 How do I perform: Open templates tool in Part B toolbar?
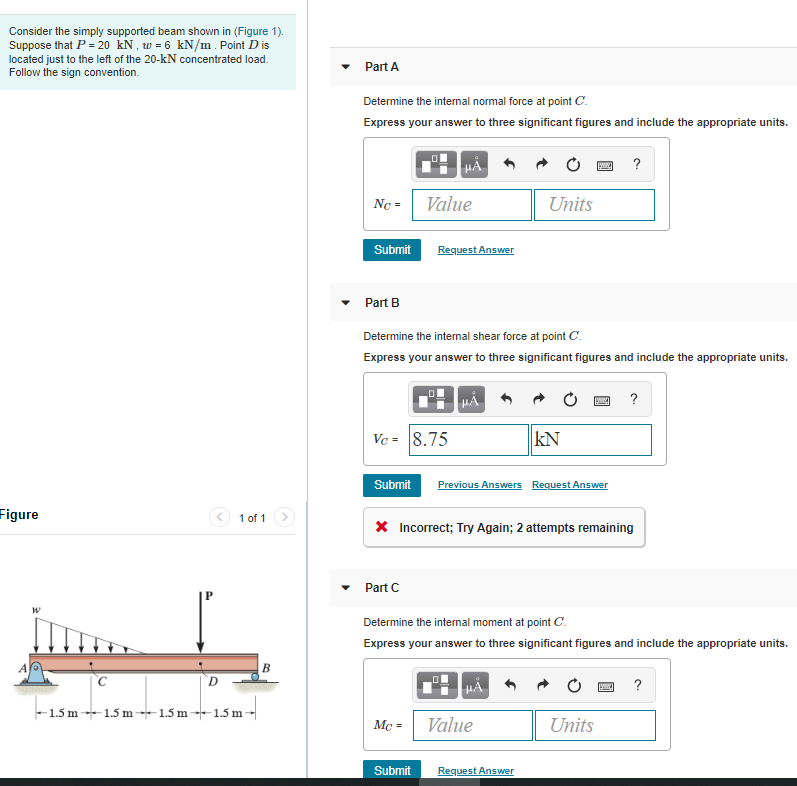[433, 399]
